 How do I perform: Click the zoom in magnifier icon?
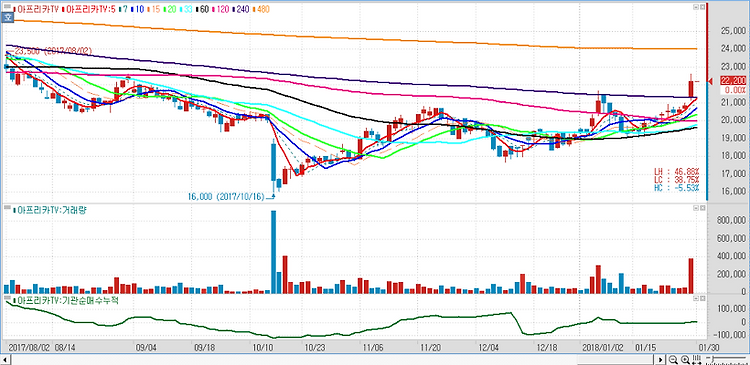[x=685, y=359]
